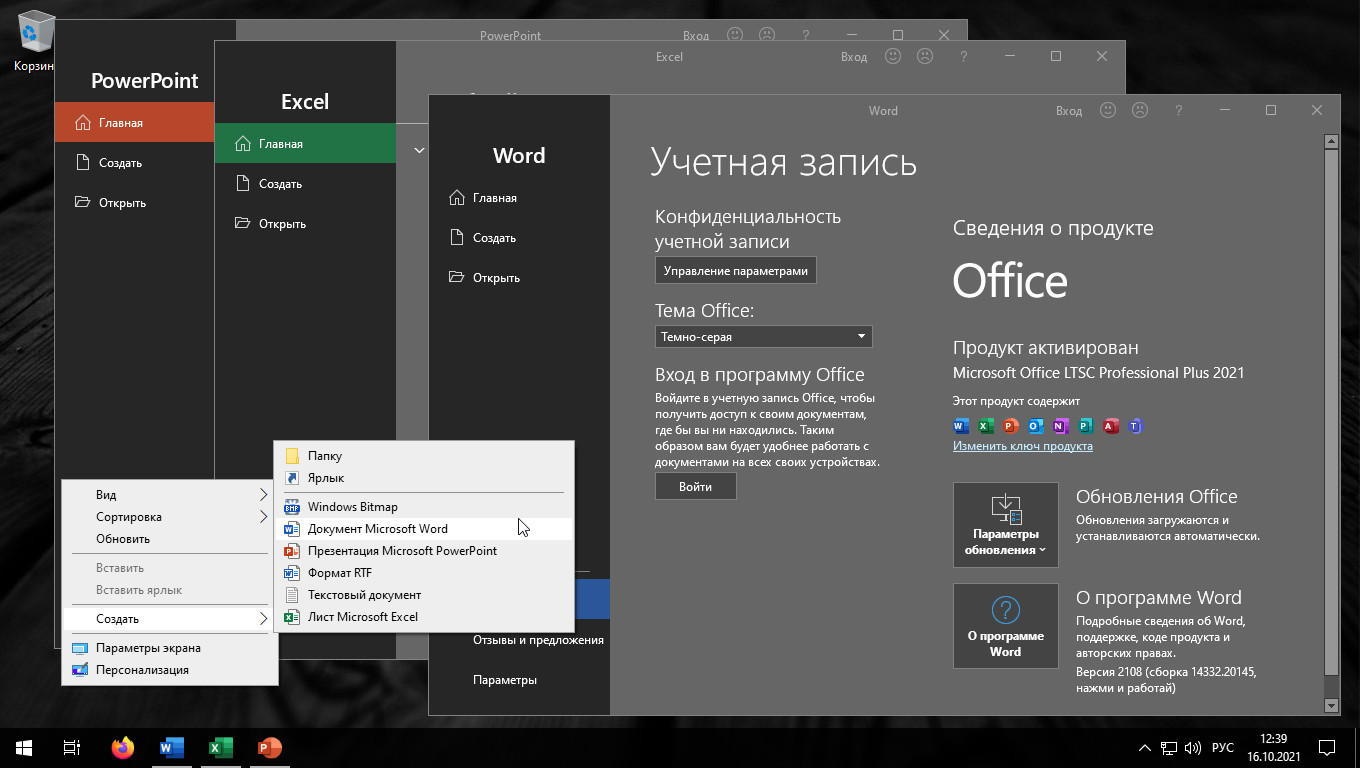This screenshot has height=768, width=1360.
Task: Choose "Windows Bitmap" in create submenu
Action: tap(424, 507)
